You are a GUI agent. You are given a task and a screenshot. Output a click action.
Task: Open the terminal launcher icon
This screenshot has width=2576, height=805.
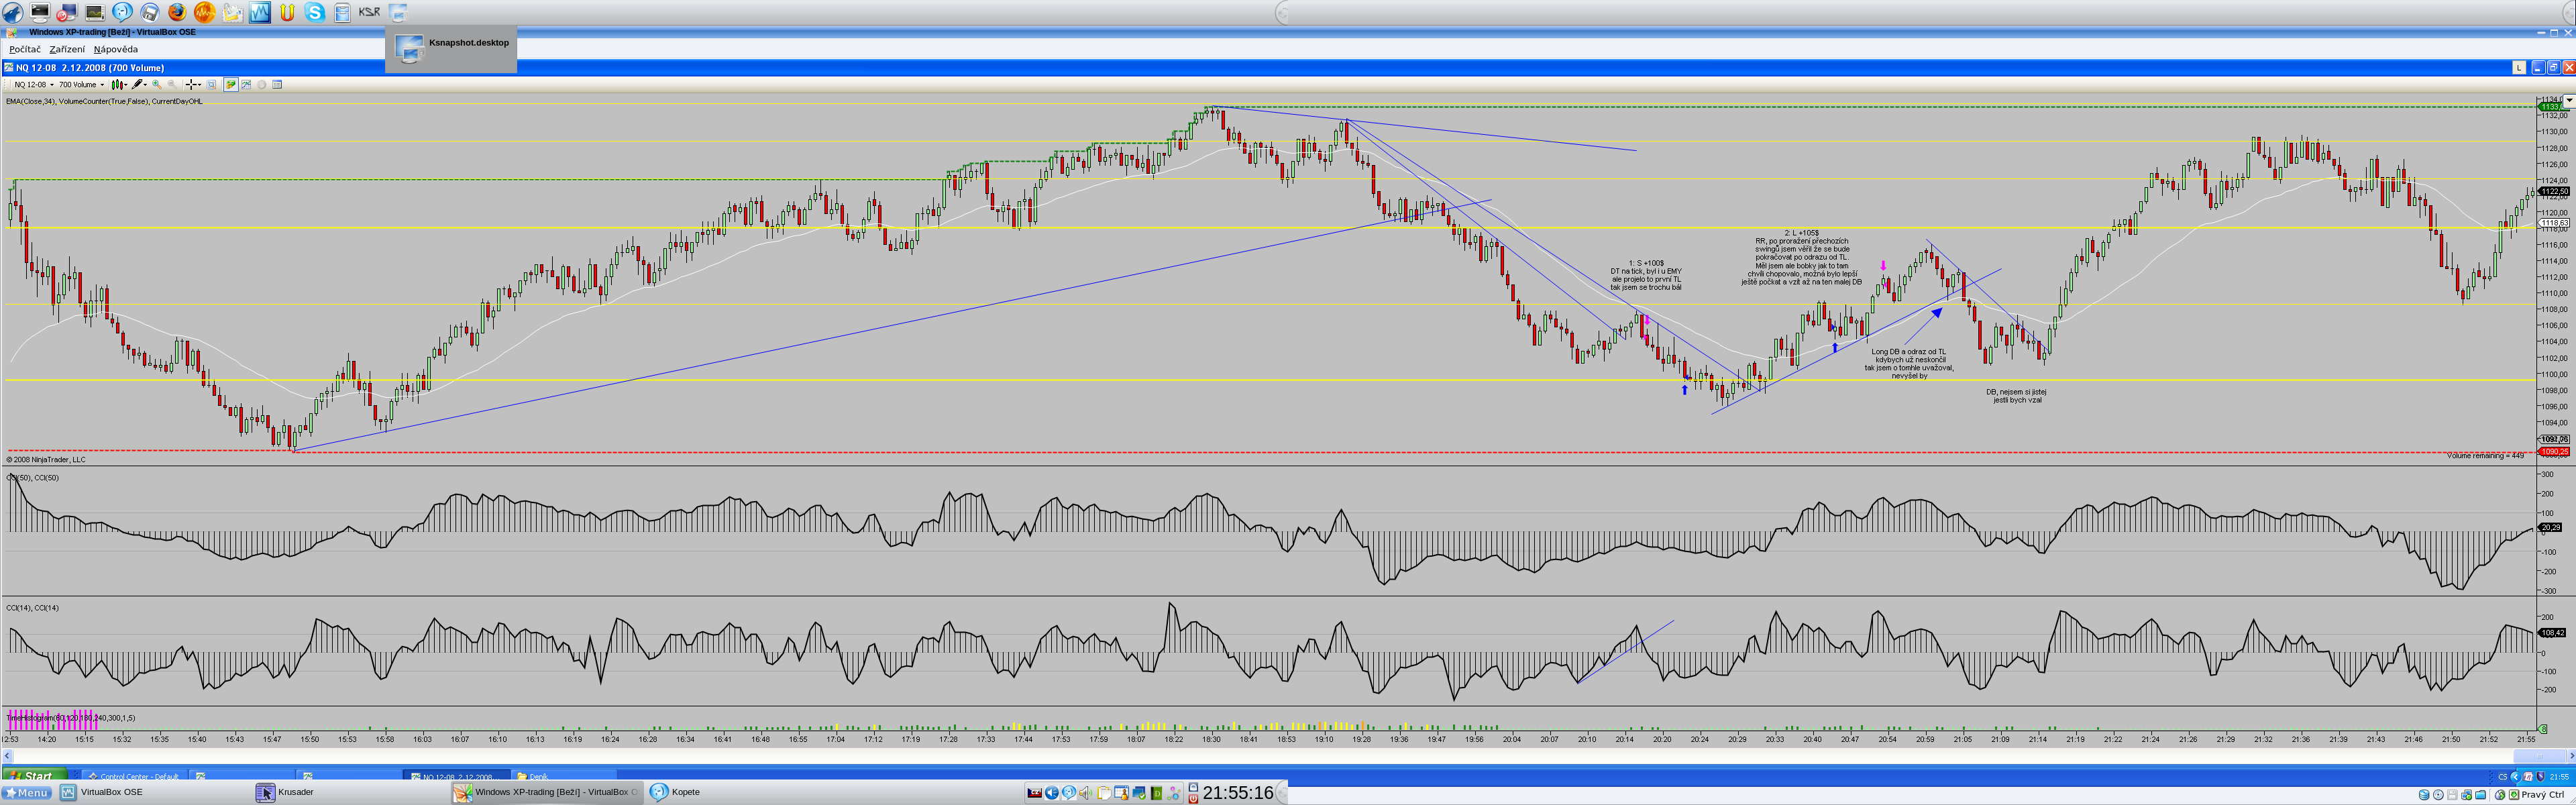pyautogui.click(x=40, y=12)
